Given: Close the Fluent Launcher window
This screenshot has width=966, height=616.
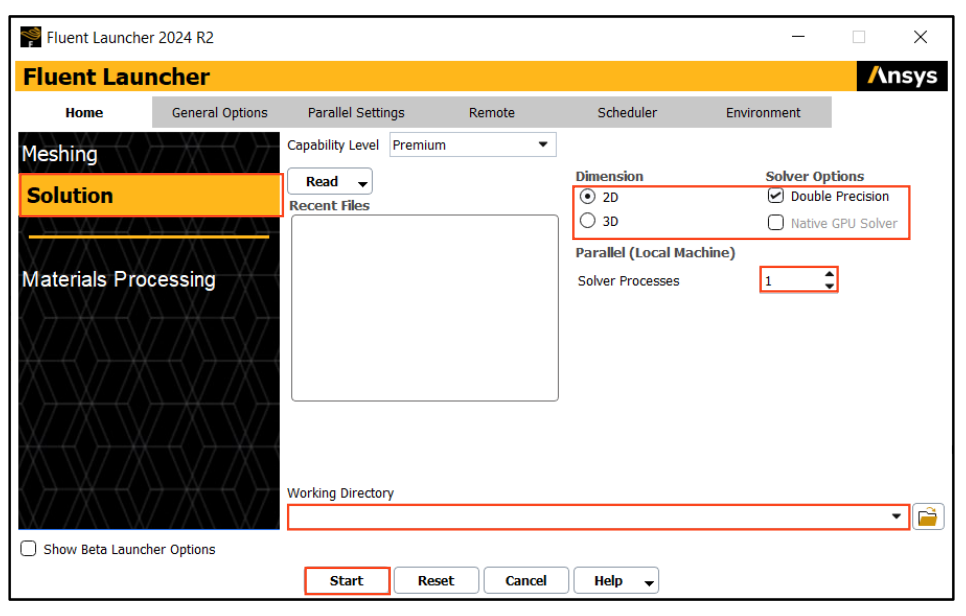Looking at the screenshot, I should click(920, 37).
